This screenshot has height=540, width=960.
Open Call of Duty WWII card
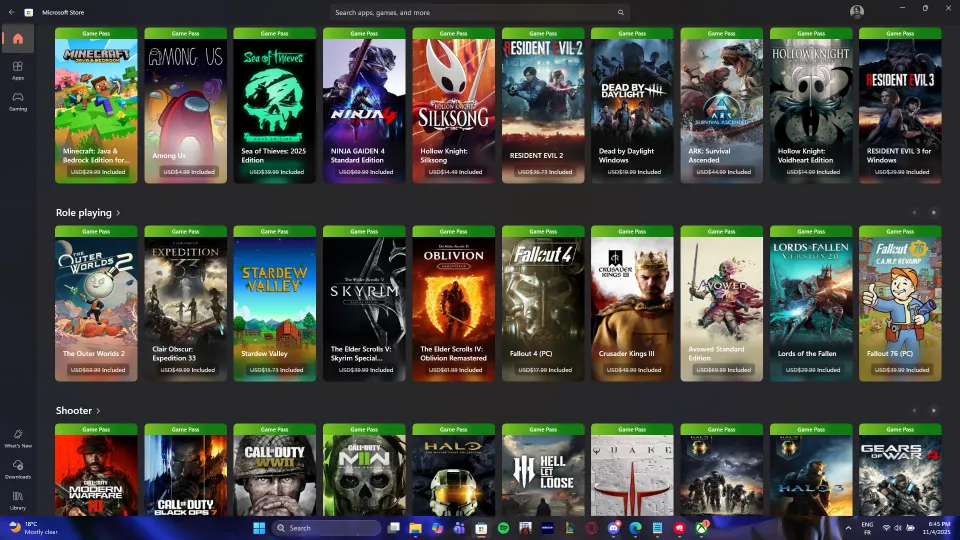pos(274,470)
